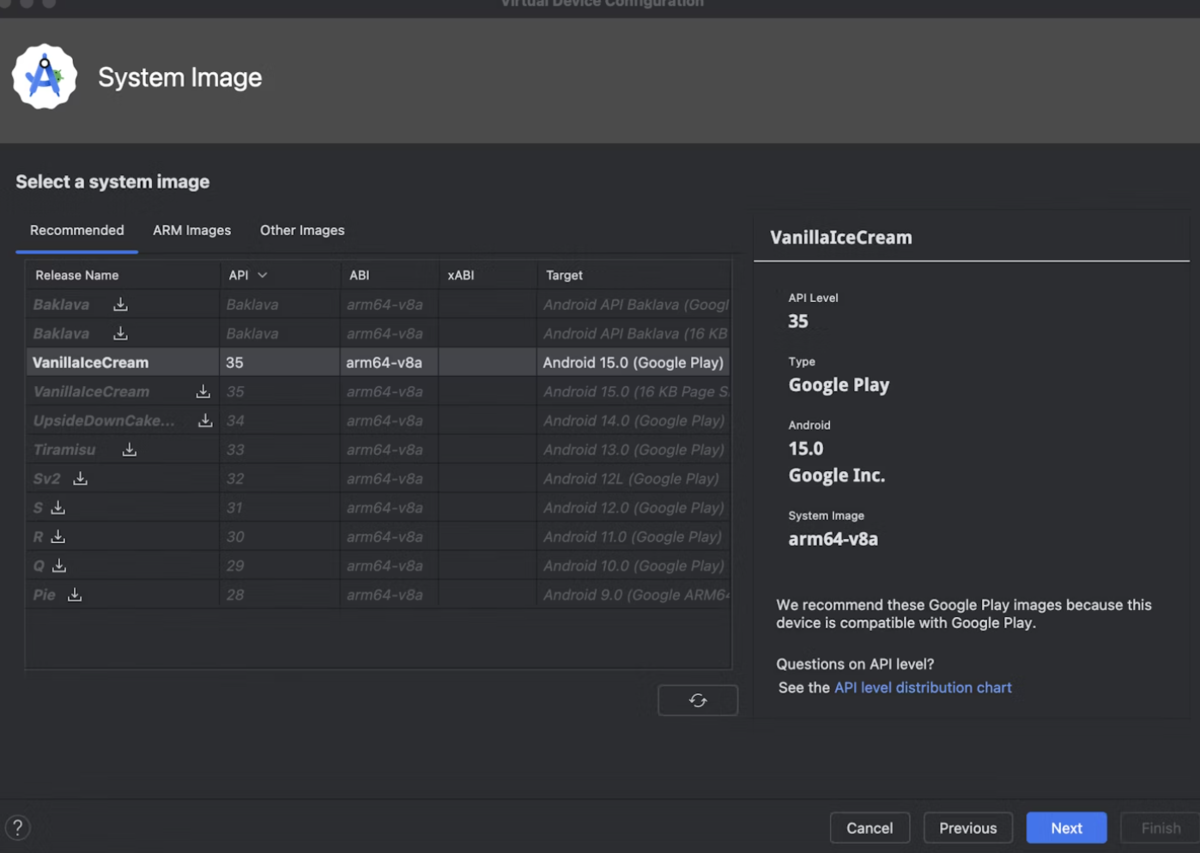1200x853 pixels.
Task: Click the Sv2 release name
Action: (x=47, y=478)
